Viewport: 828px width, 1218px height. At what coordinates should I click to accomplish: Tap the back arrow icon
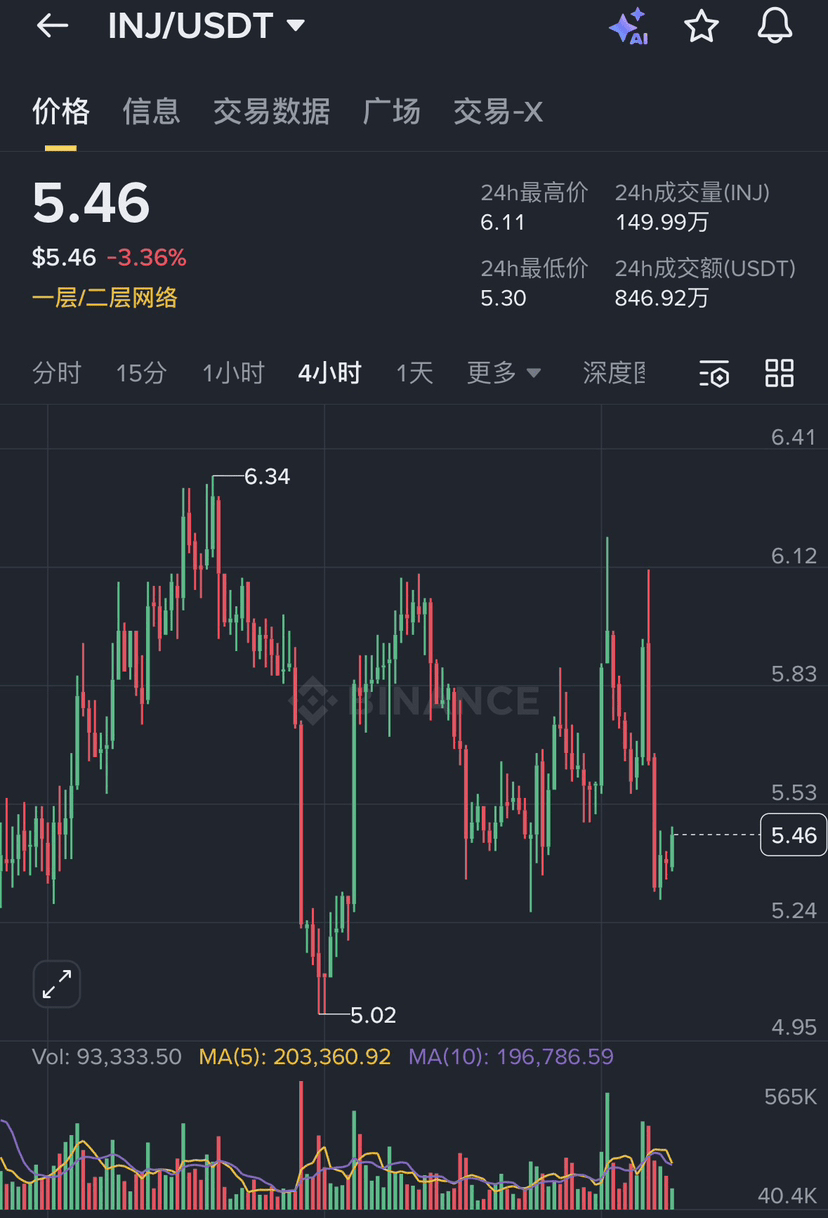point(52,27)
